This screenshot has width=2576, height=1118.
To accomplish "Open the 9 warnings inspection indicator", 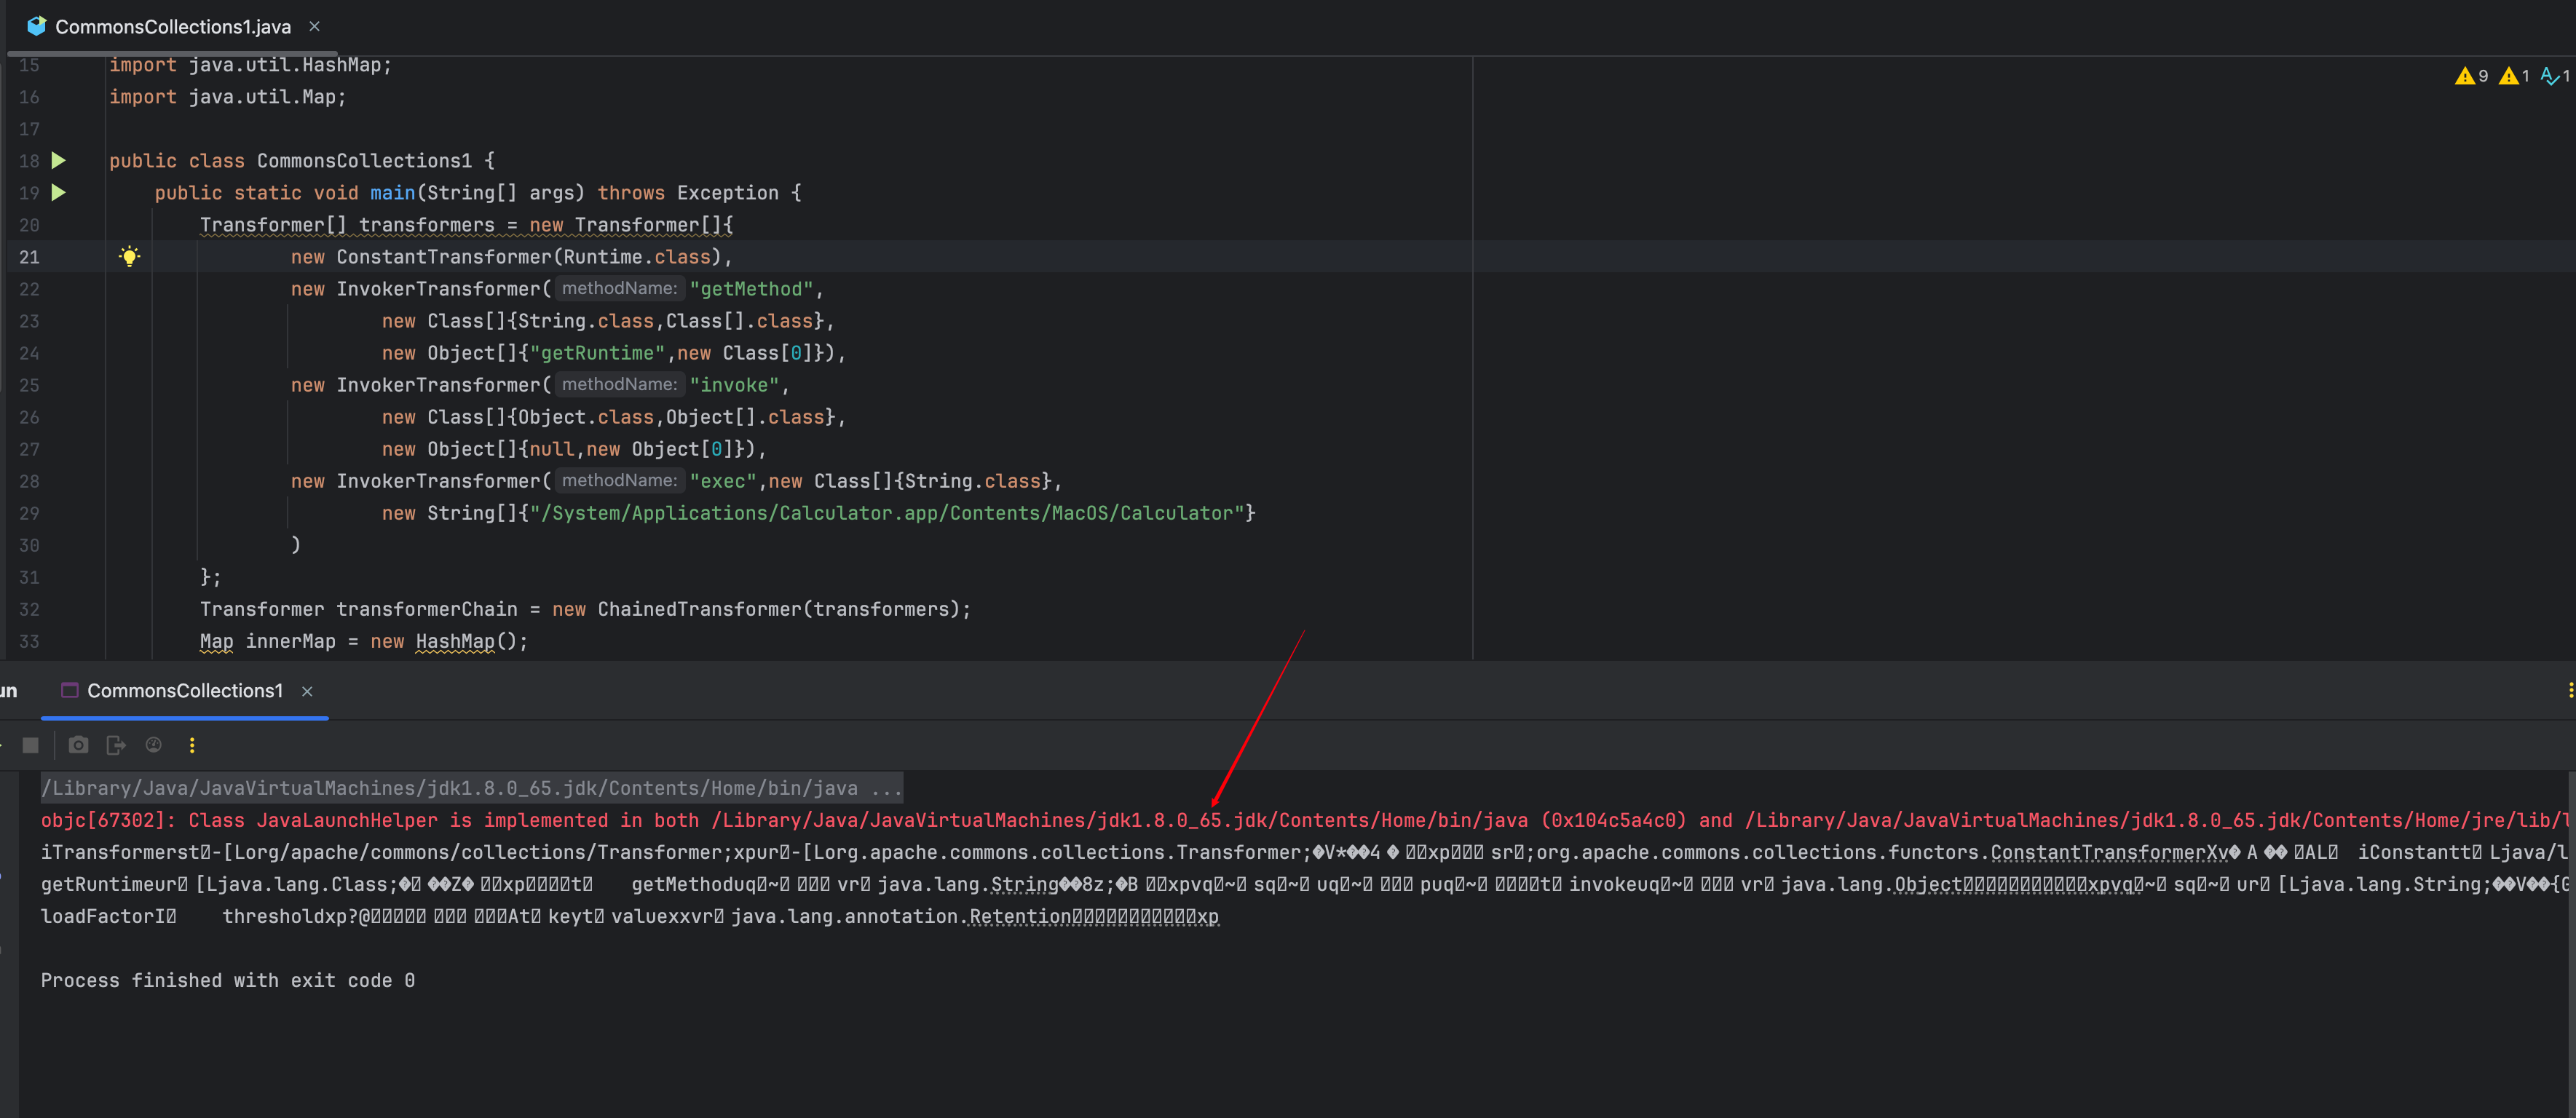I will (2471, 76).
